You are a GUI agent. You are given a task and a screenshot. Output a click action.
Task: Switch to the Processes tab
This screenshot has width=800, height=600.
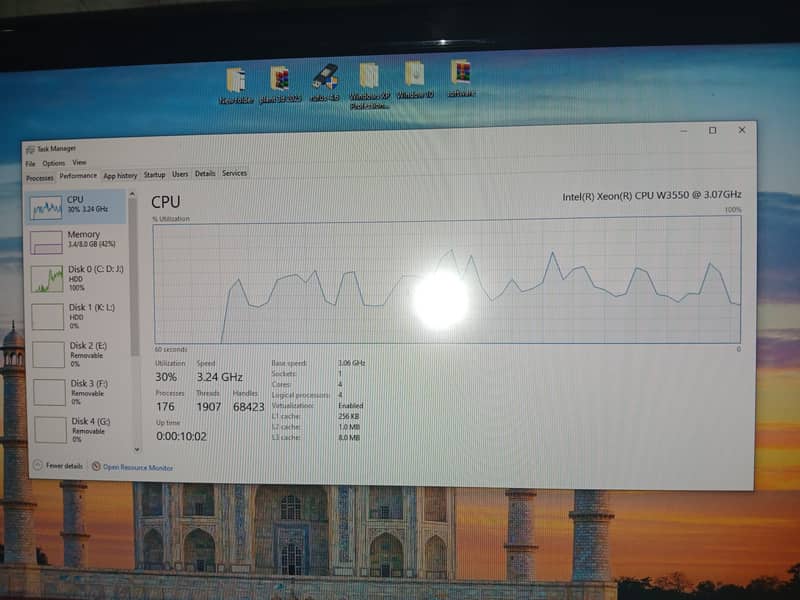point(40,178)
